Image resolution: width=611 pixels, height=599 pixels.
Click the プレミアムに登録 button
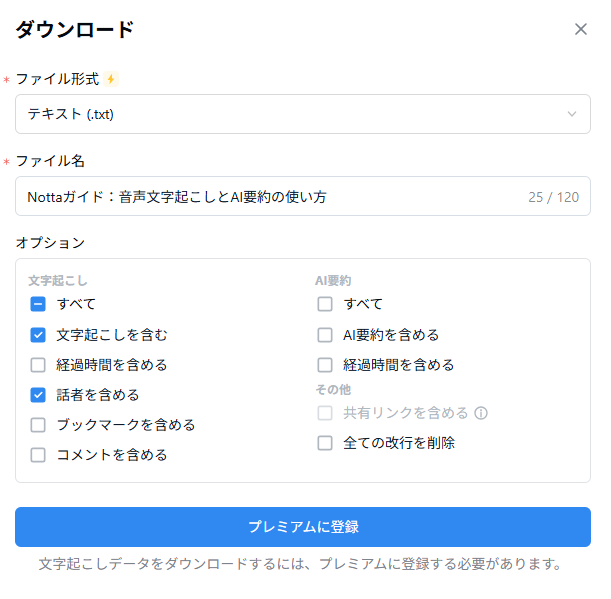click(x=303, y=527)
